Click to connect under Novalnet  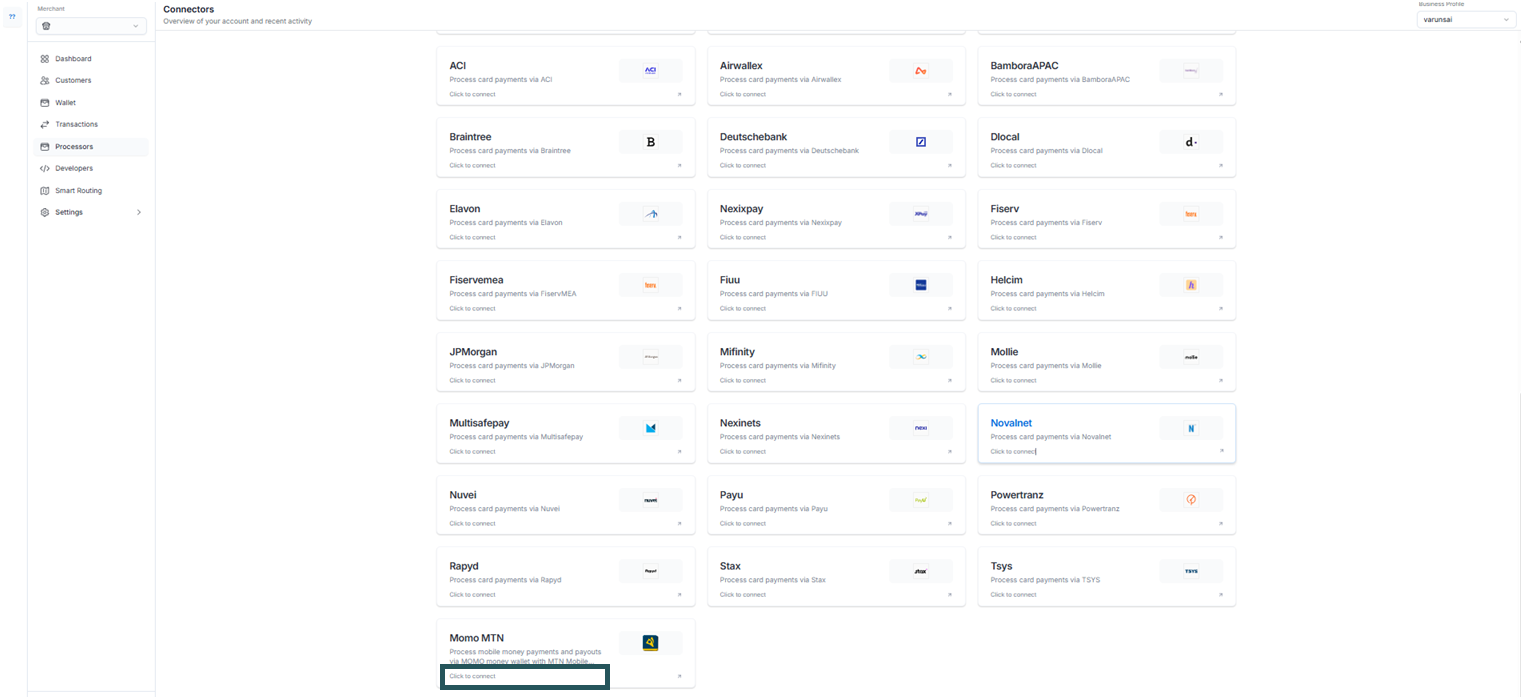(x=1013, y=452)
